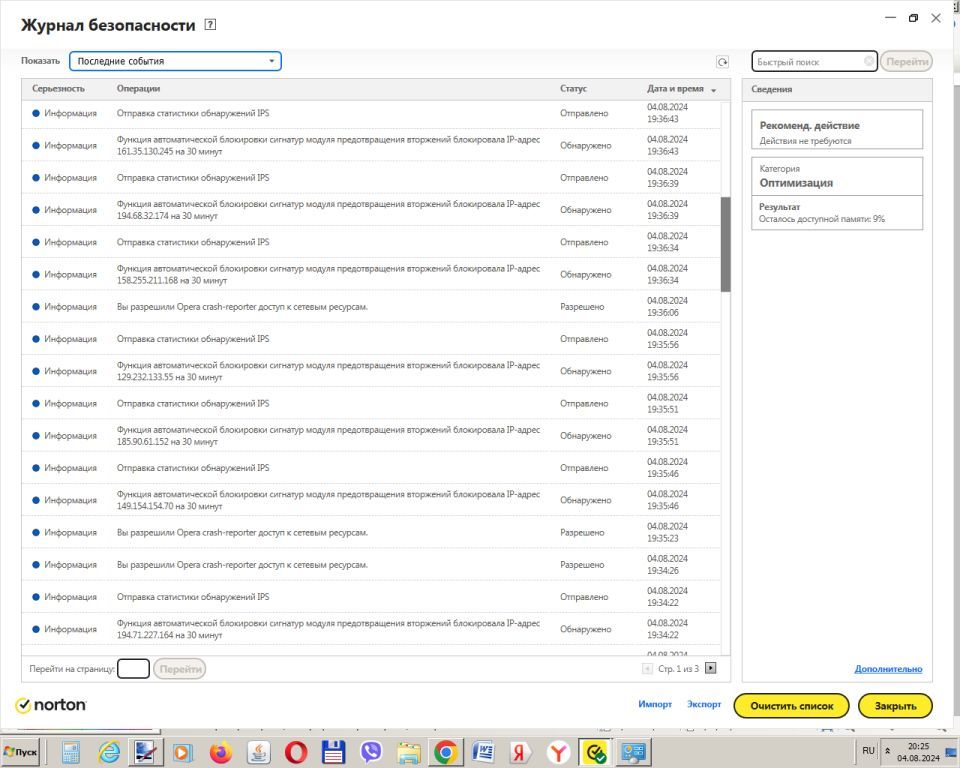
Task: Select IPS statistics row at 19:35:46
Action: coord(371,467)
